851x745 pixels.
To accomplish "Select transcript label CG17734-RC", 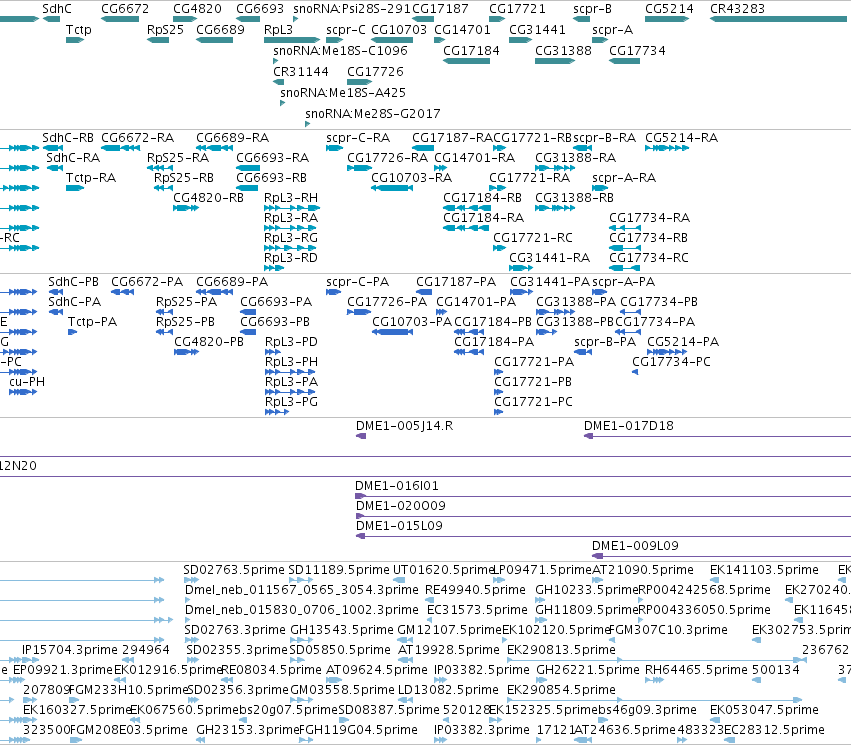I will coord(649,258).
